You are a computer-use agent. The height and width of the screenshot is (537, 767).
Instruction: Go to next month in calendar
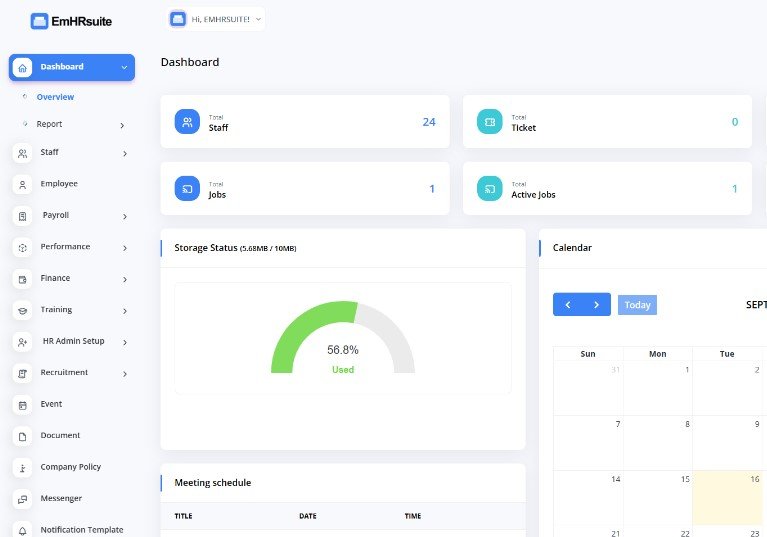[x=596, y=305]
